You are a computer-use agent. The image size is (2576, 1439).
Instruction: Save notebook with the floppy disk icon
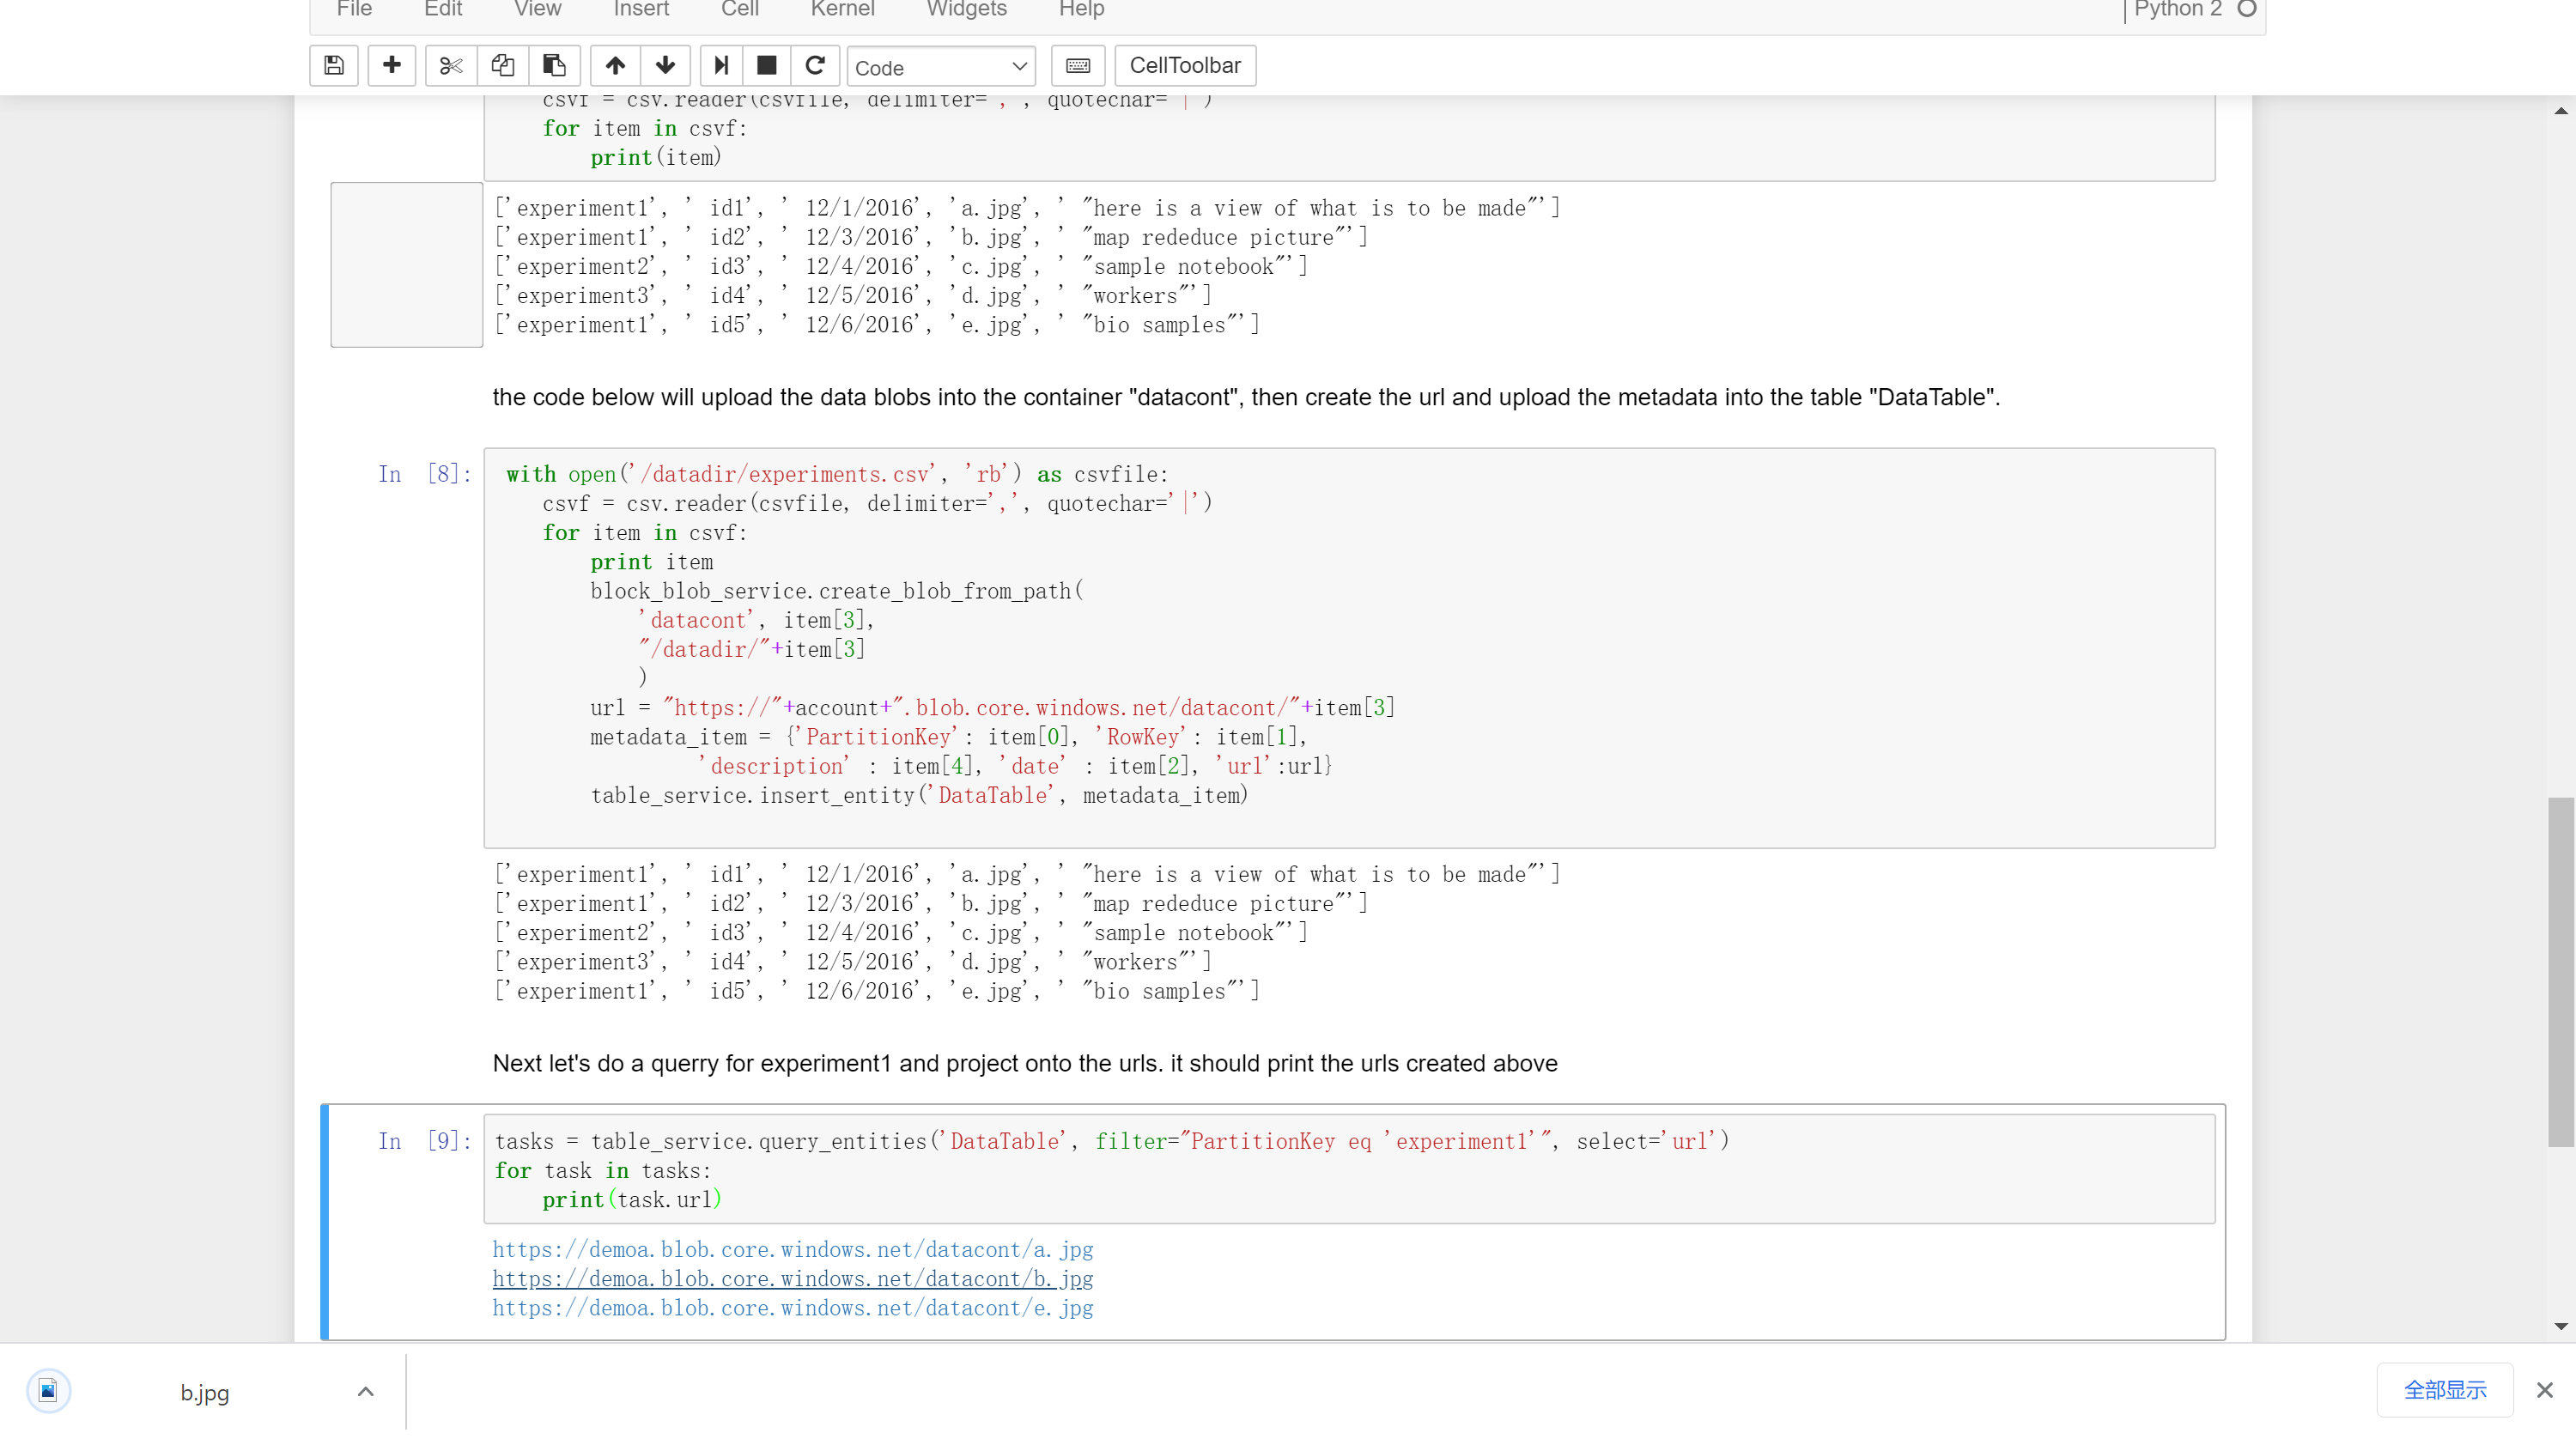tap(334, 66)
